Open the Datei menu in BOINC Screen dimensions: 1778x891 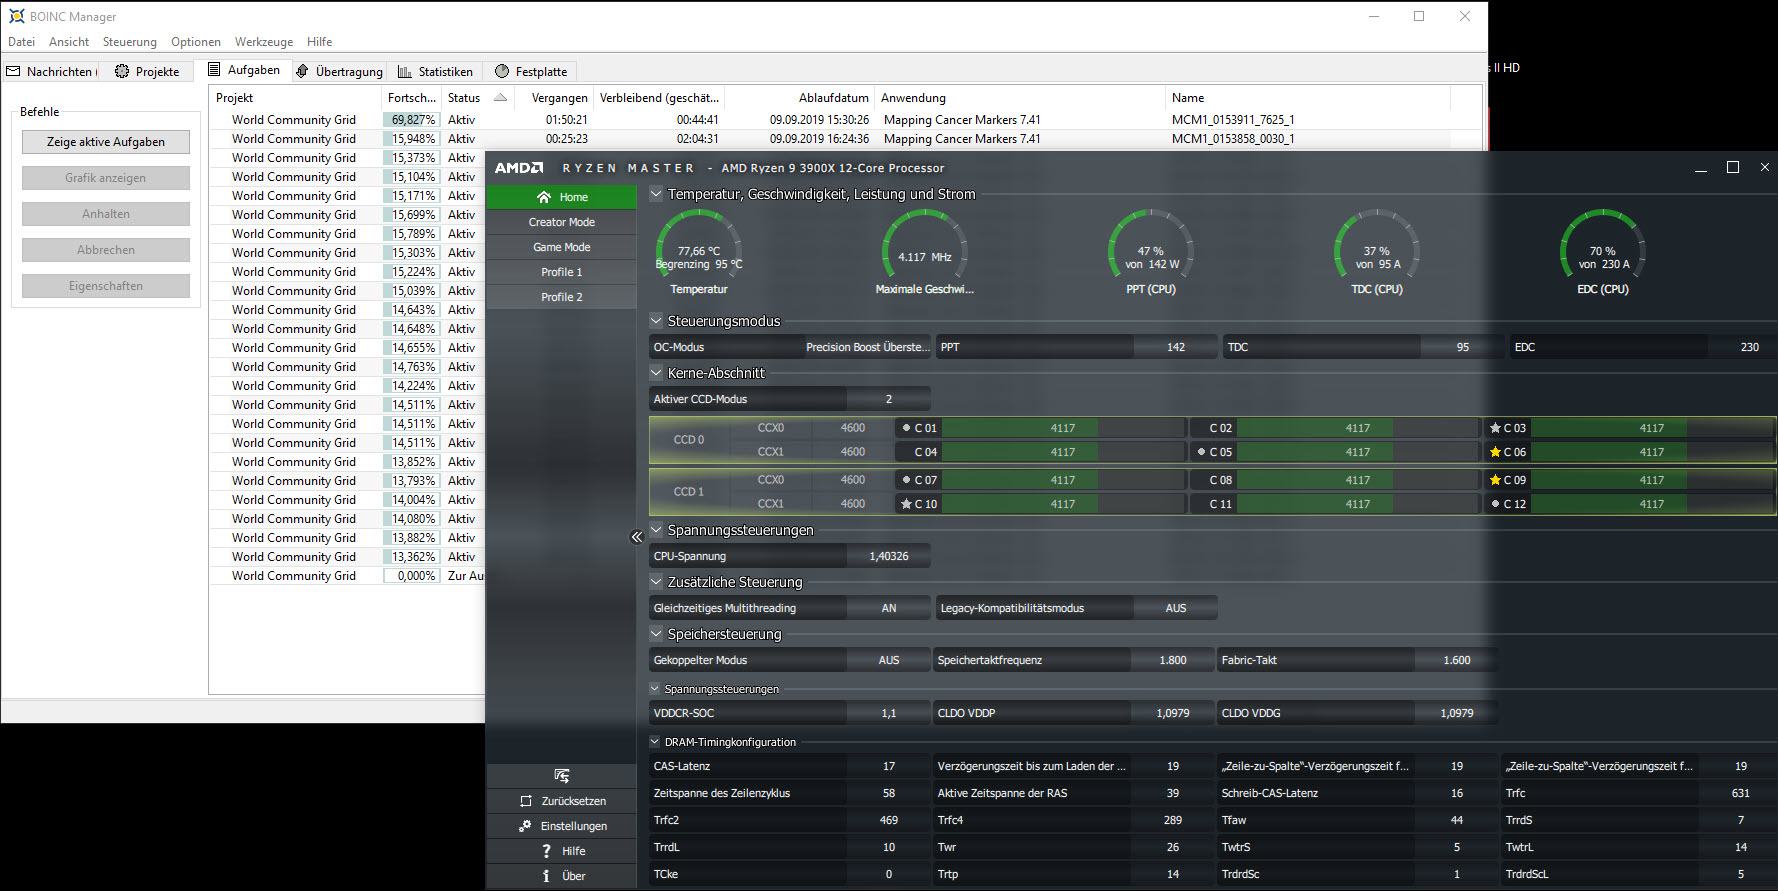(x=21, y=42)
